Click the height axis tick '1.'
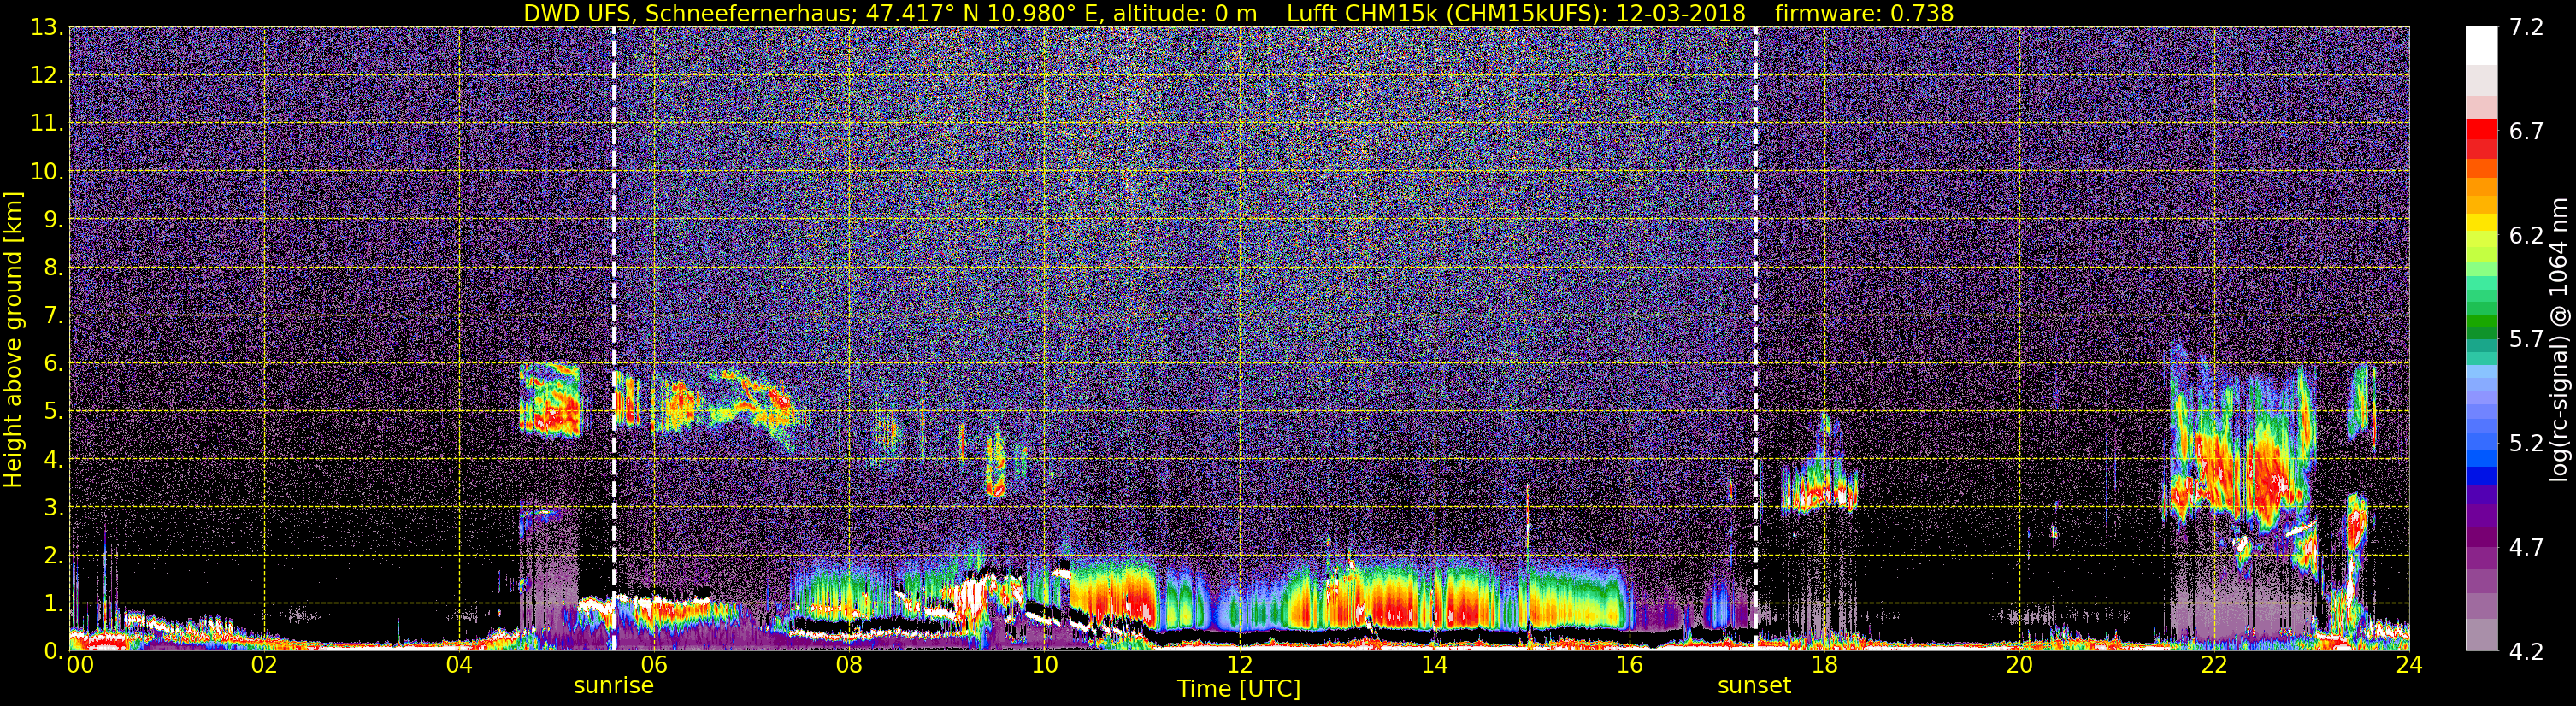Viewport: 2576px width, 706px height. (x=52, y=604)
